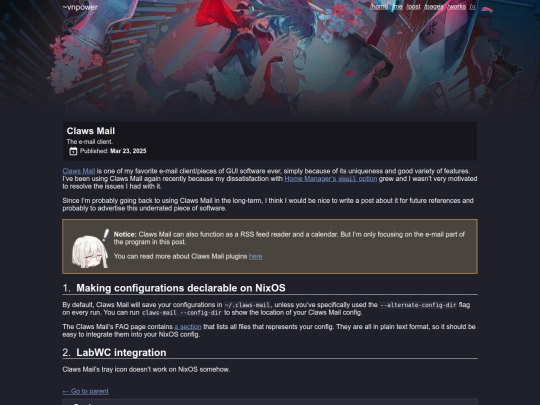
Task: Click the anime header banner image
Action: click(270, 59)
